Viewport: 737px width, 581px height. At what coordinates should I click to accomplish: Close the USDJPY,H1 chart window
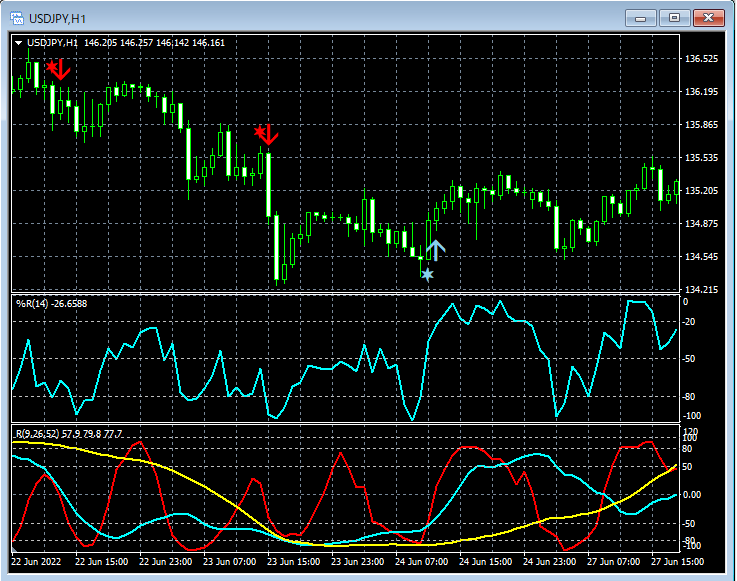(x=709, y=18)
